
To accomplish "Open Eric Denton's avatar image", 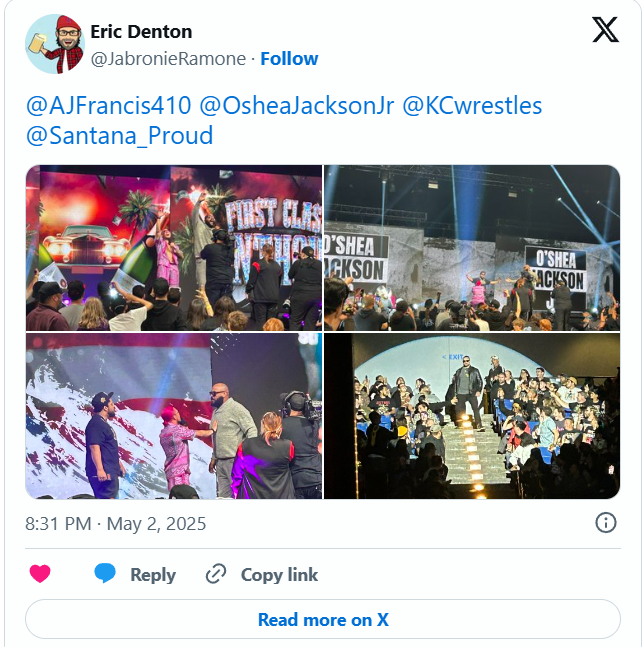I will point(55,44).
